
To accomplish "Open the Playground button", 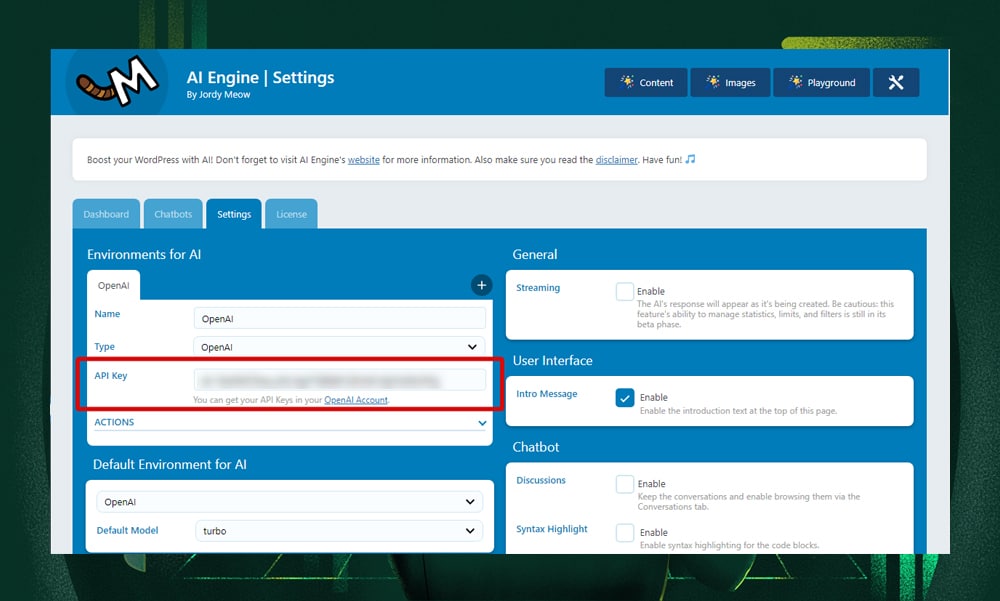I will [x=821, y=83].
